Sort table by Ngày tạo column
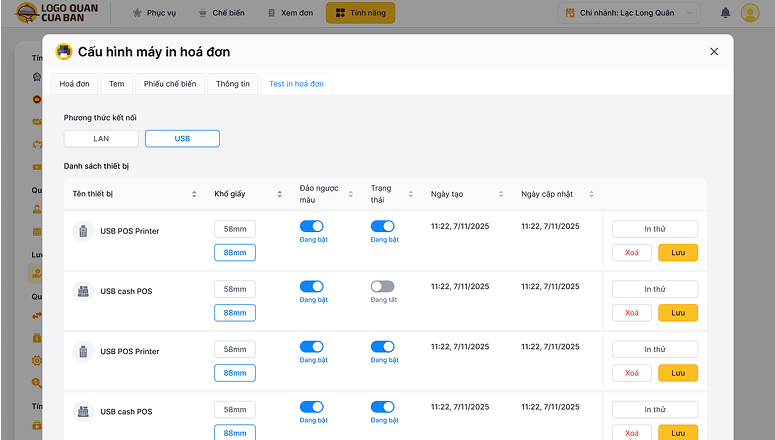775x440 pixels. click(499, 194)
